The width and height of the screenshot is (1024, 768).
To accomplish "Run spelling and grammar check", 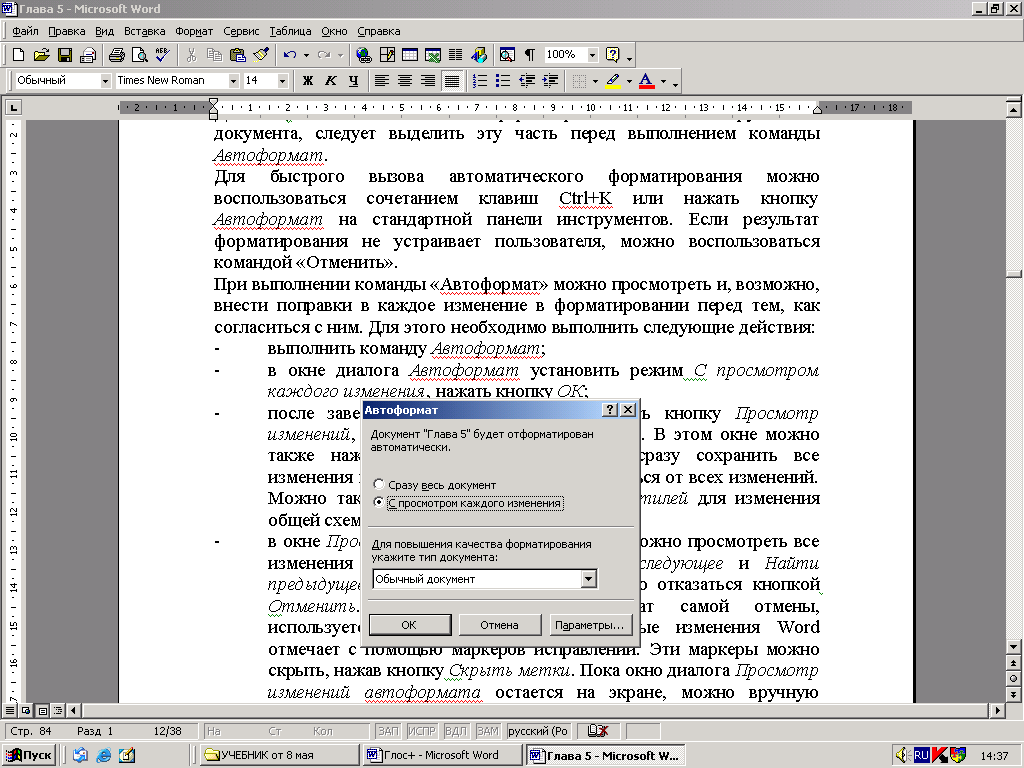I will click(x=162, y=55).
